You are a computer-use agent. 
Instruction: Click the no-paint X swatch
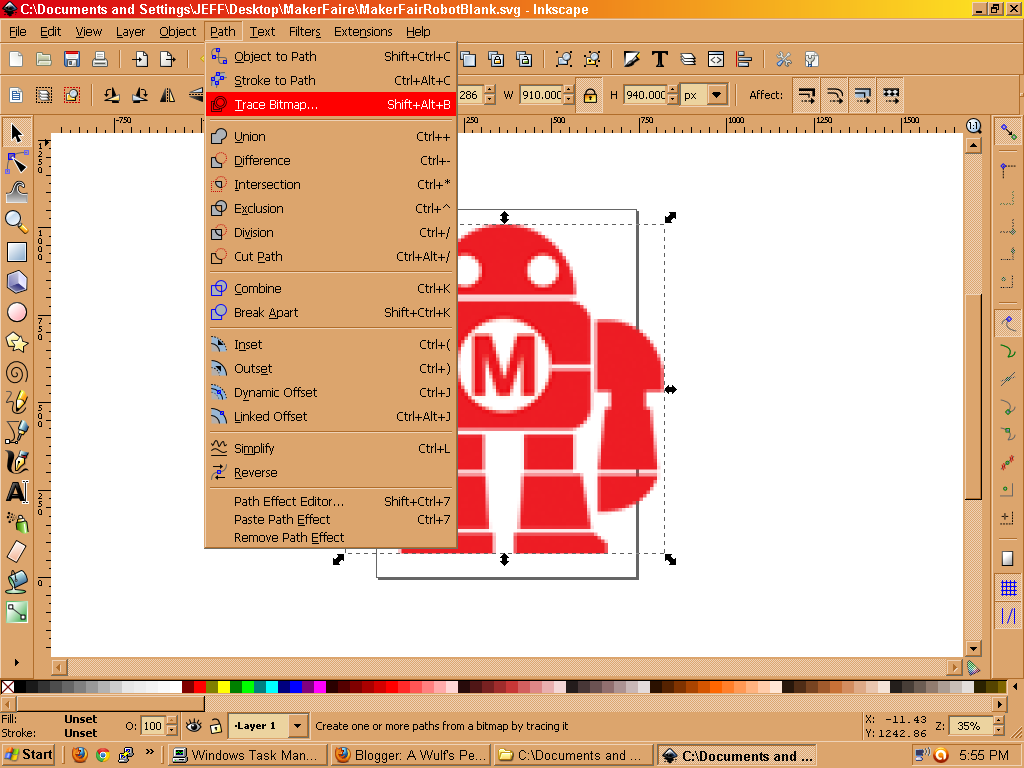7,686
